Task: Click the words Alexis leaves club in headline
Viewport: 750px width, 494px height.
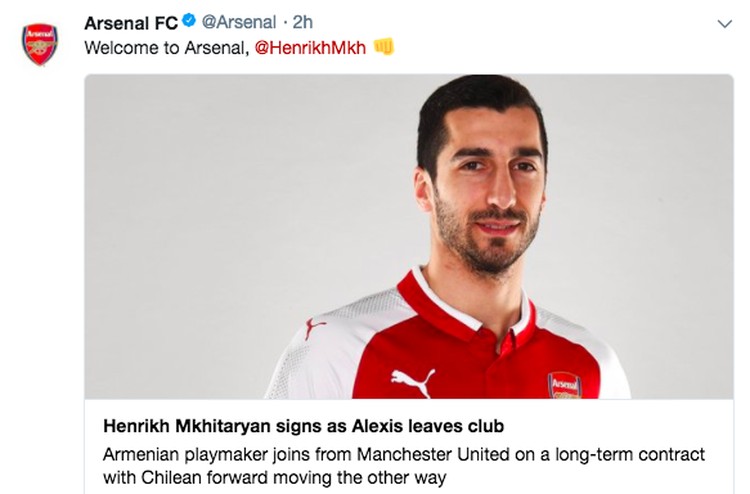Action: click(428, 426)
